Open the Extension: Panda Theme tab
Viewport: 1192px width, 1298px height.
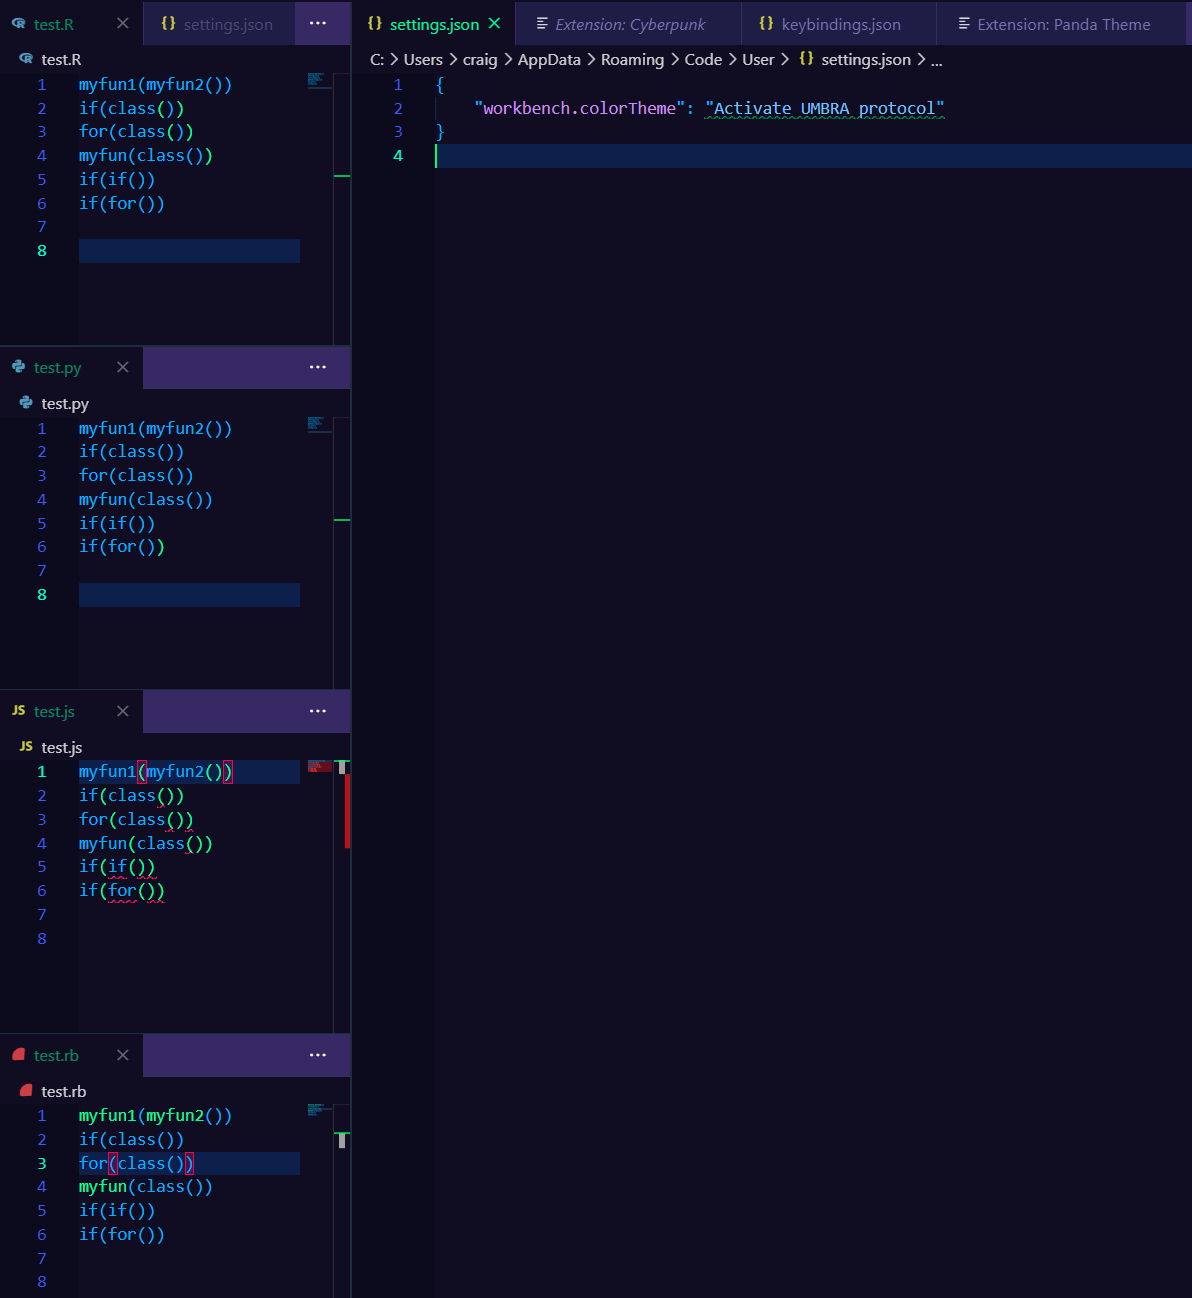1063,24
